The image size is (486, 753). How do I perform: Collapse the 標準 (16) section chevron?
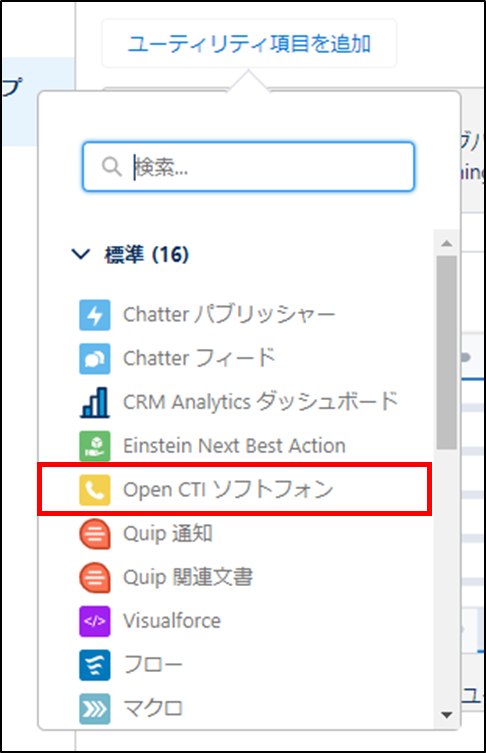point(80,254)
